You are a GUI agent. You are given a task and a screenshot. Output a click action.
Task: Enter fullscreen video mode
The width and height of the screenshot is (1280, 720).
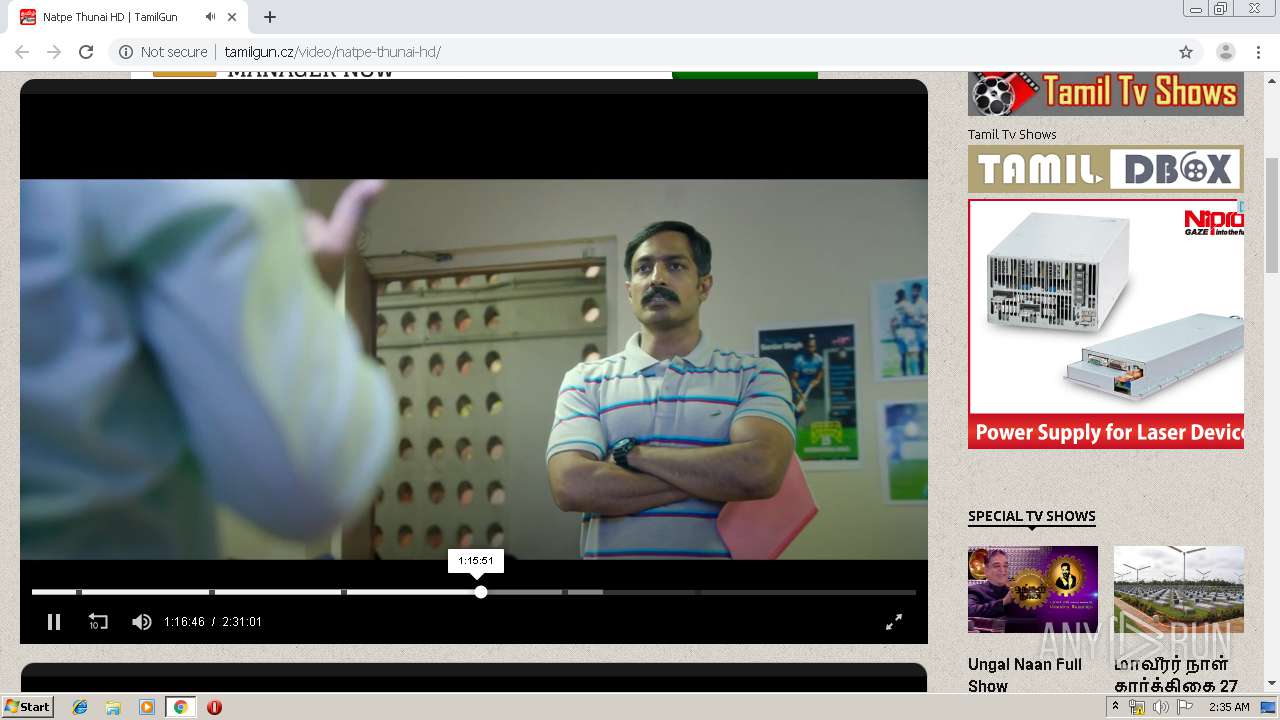[894, 622]
